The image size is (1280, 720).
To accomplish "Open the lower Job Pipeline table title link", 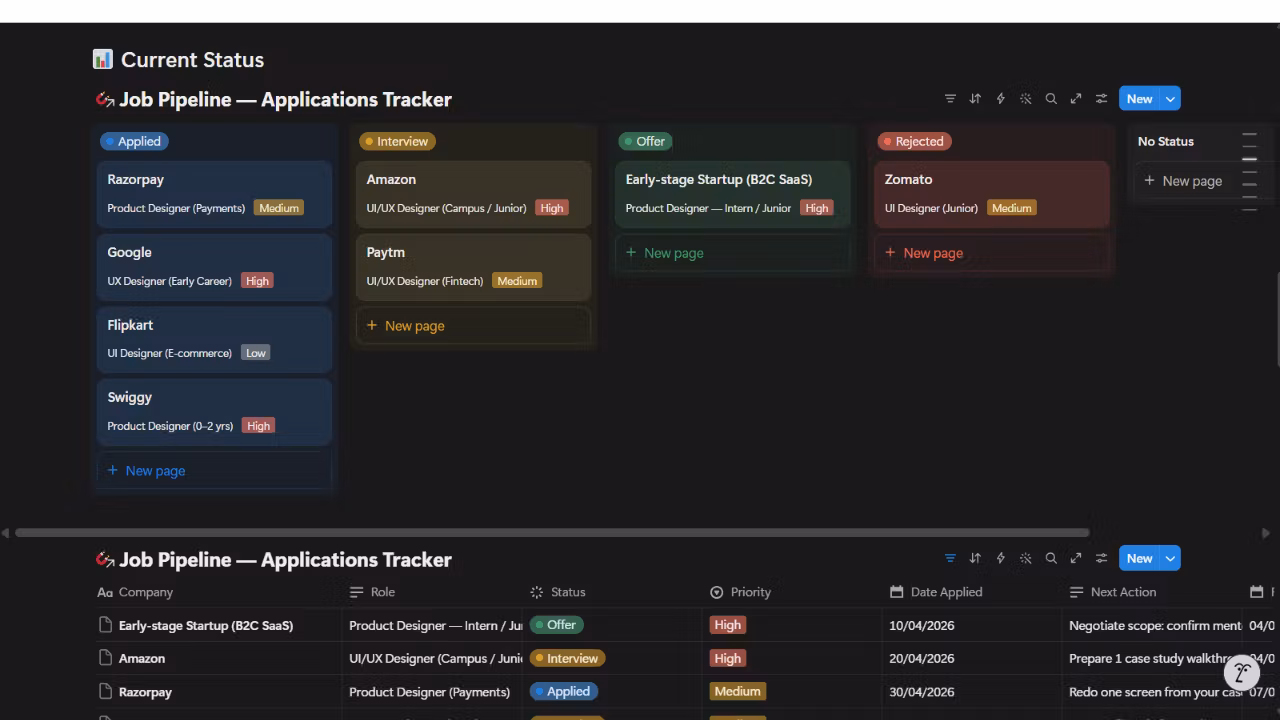I will coord(285,559).
